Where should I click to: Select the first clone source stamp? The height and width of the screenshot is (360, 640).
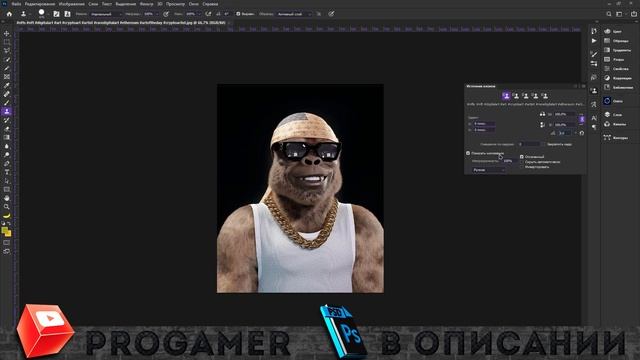(506, 96)
